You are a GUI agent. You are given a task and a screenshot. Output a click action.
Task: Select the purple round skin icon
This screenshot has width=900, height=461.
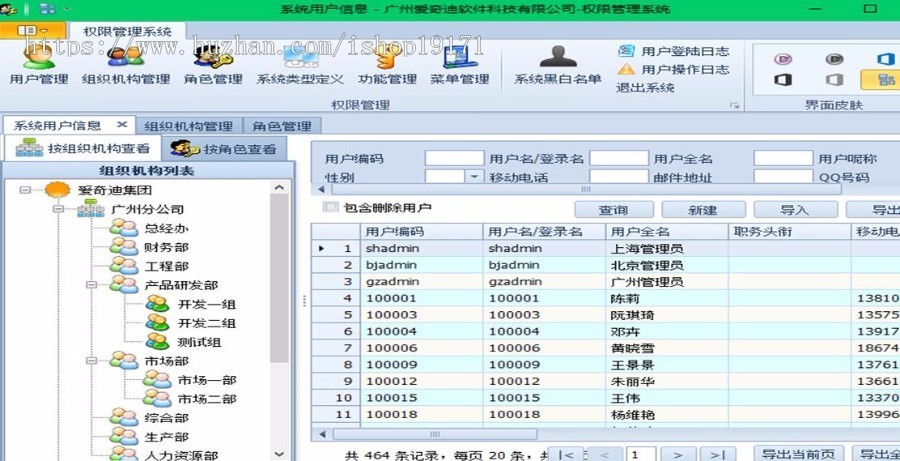[x=783, y=59]
